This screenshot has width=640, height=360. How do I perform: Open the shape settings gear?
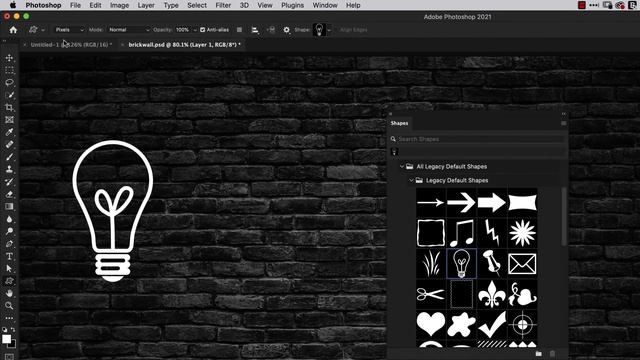[x=287, y=30]
